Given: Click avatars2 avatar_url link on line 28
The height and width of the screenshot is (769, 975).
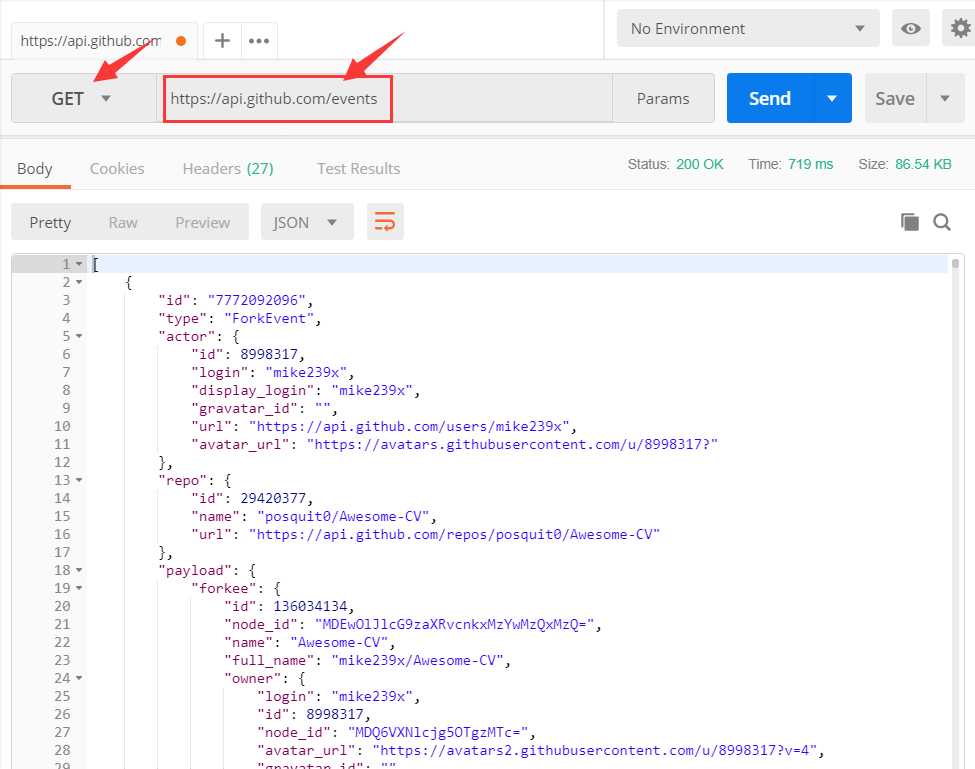Looking at the screenshot, I should (x=594, y=750).
